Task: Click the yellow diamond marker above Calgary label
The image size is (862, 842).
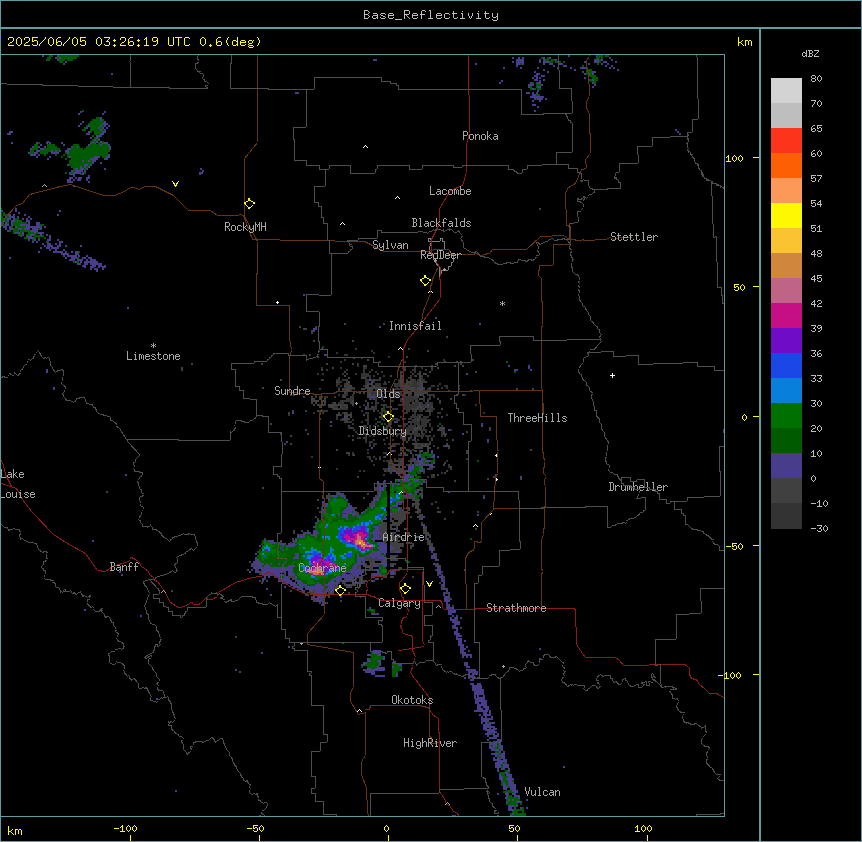Action: pyautogui.click(x=405, y=589)
